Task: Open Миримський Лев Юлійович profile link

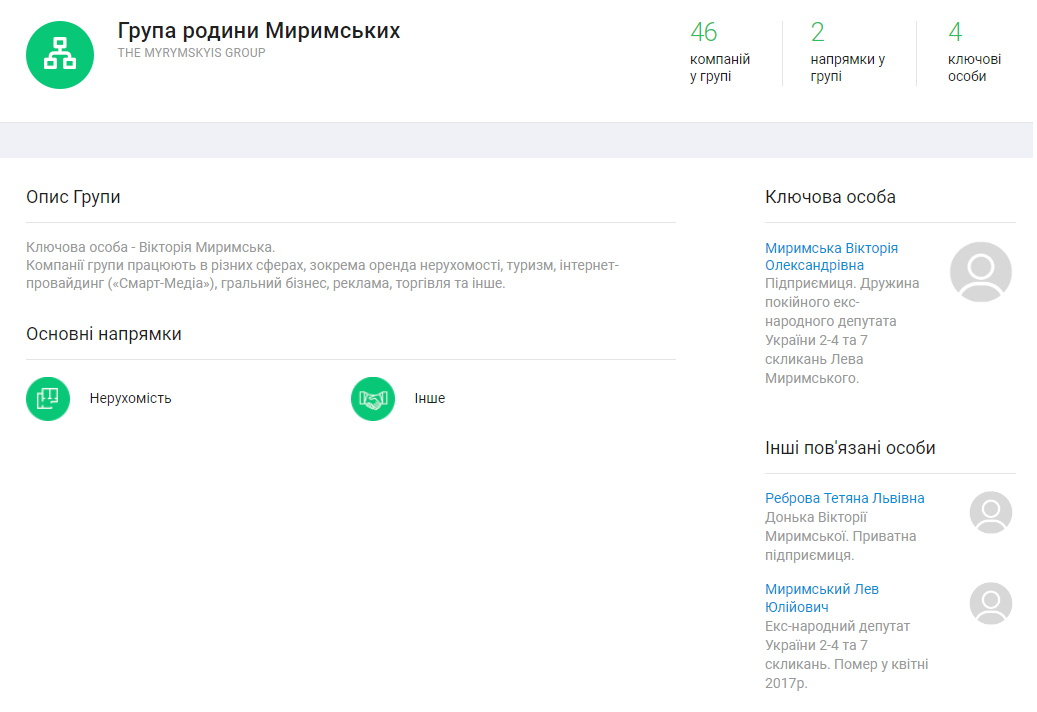Action: pyautogui.click(x=821, y=598)
